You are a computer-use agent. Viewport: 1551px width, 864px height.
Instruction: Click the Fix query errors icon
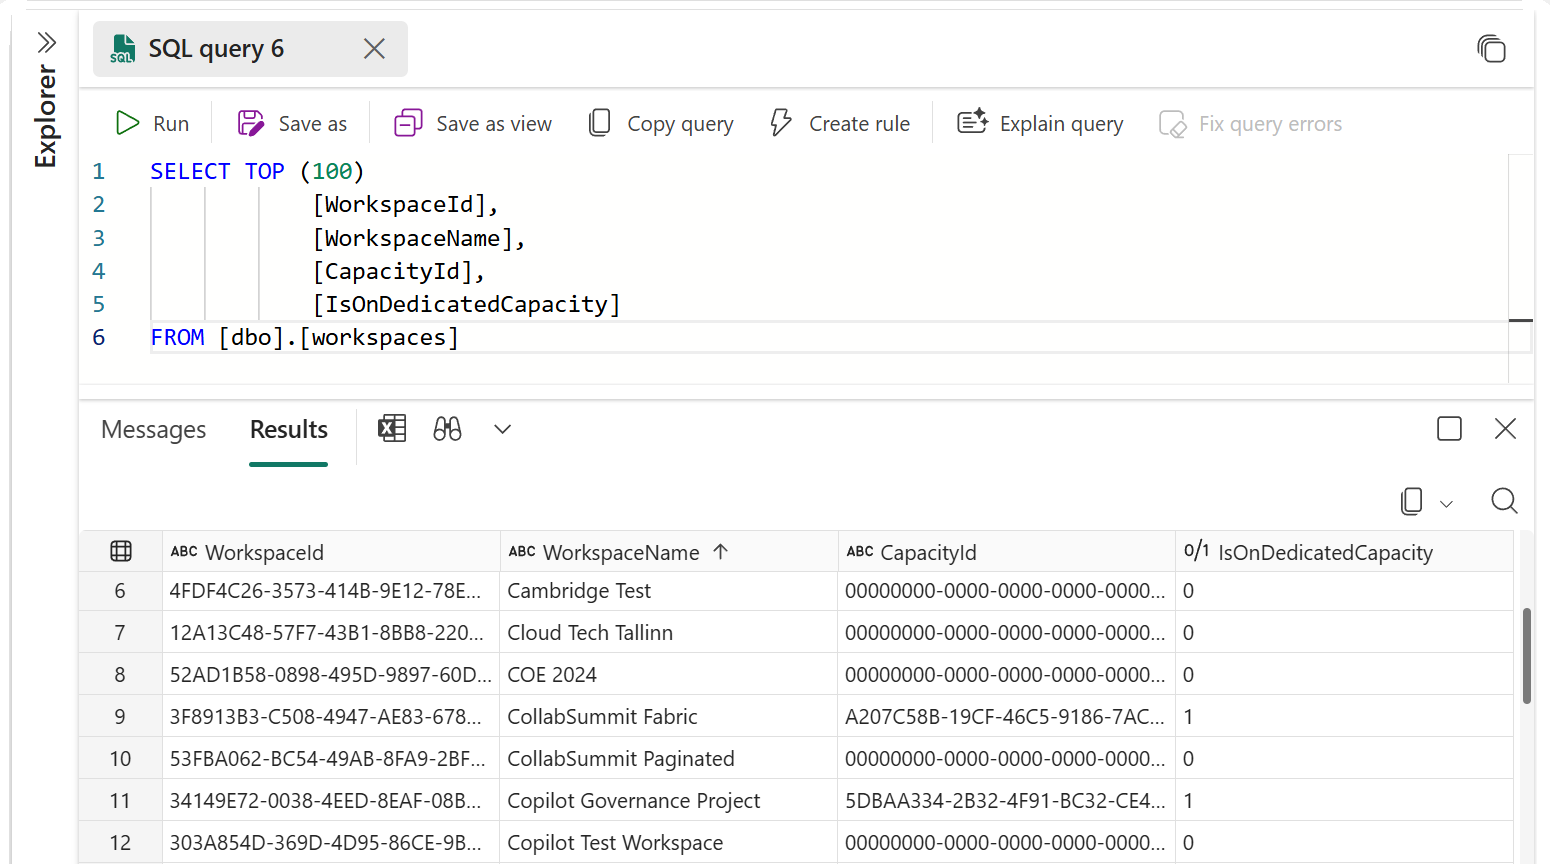point(1172,124)
